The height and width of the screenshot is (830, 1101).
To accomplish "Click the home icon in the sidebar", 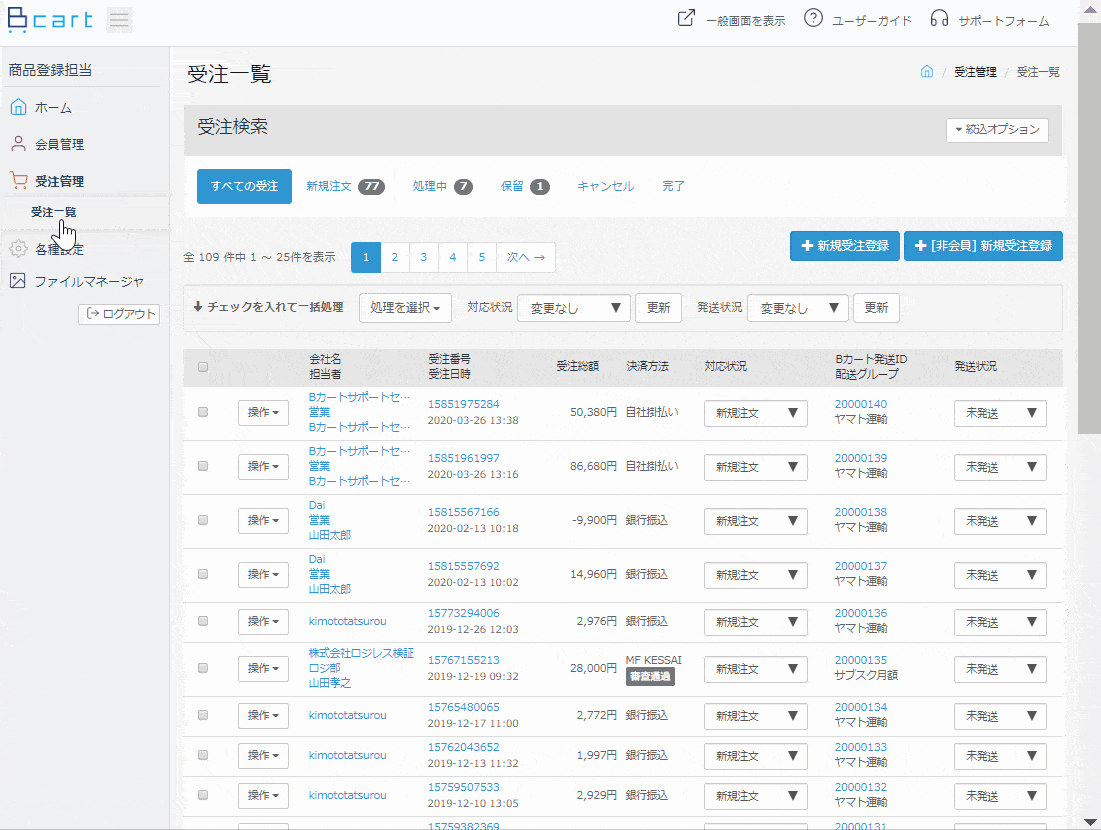I will coord(18,107).
